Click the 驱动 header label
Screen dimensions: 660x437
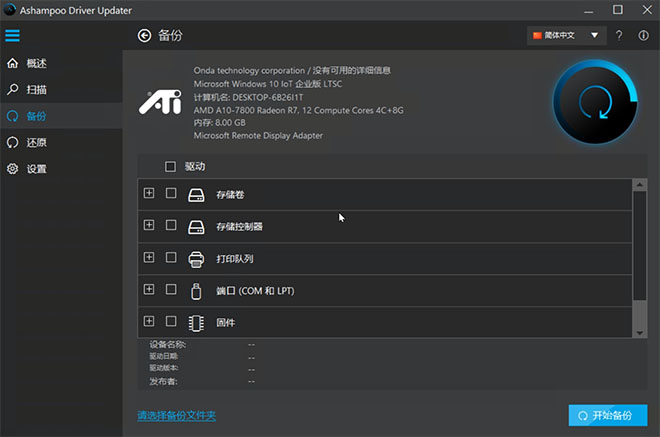195,167
